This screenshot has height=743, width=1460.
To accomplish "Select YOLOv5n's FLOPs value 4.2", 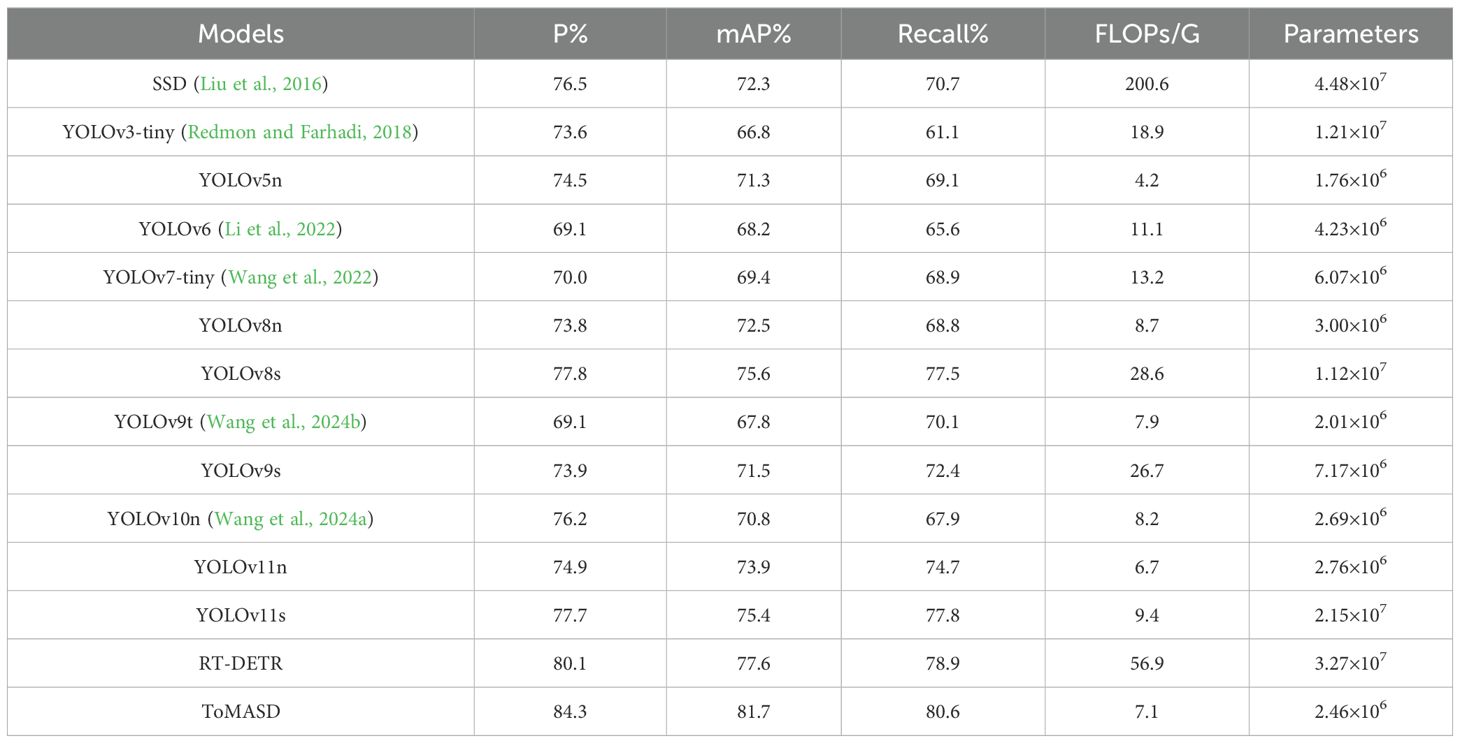I will 1147,181.
